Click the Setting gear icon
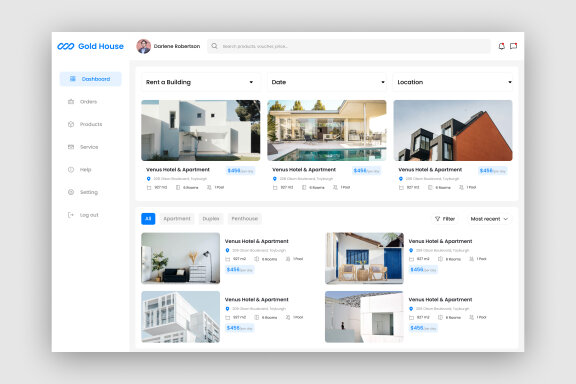The width and height of the screenshot is (576, 384). pos(71,192)
